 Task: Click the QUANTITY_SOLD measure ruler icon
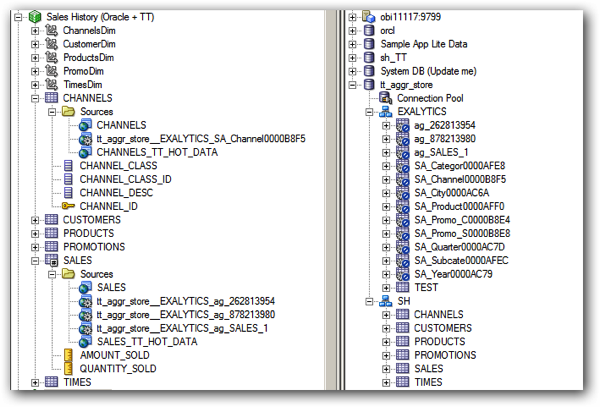click(68, 369)
